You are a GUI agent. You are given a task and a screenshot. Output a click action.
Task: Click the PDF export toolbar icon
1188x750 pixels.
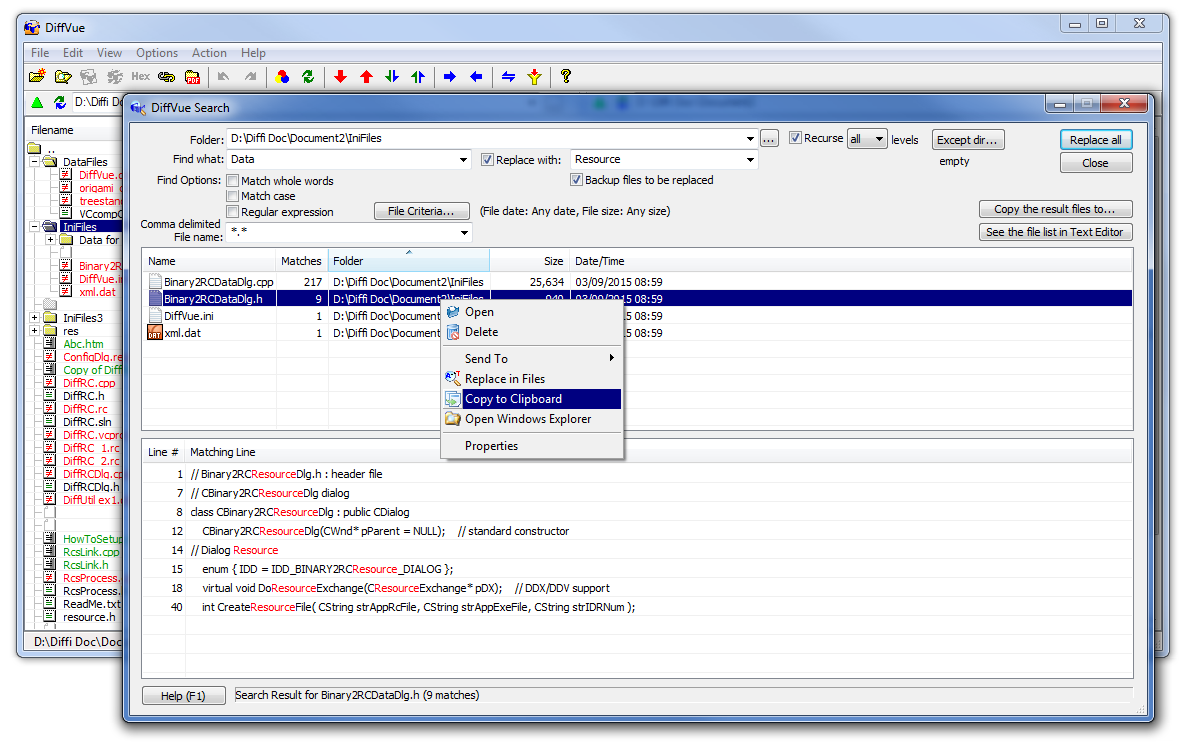pyautogui.click(x=192, y=77)
